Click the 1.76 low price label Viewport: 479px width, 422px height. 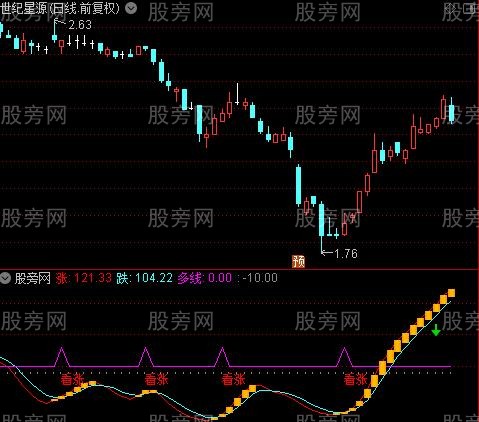[x=346, y=254]
